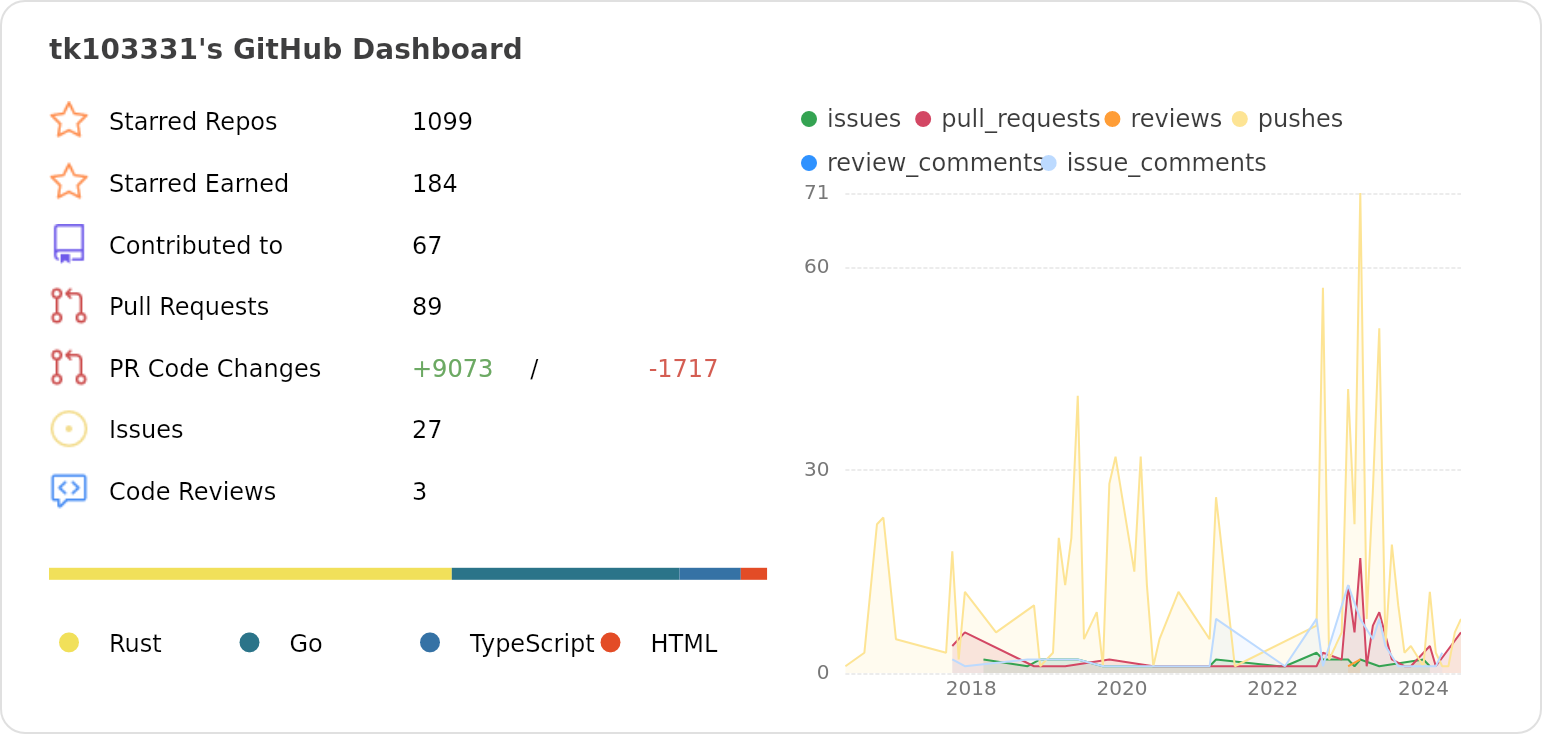Image resolution: width=1542 pixels, height=734 pixels.
Task: Click the Starred Repos label
Action: click(193, 122)
